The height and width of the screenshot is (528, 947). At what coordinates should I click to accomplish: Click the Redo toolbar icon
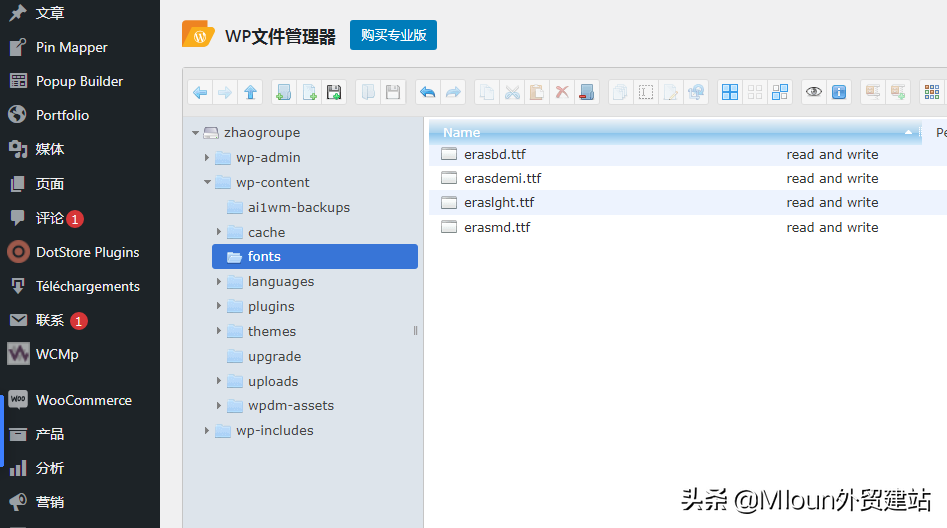[x=453, y=92]
